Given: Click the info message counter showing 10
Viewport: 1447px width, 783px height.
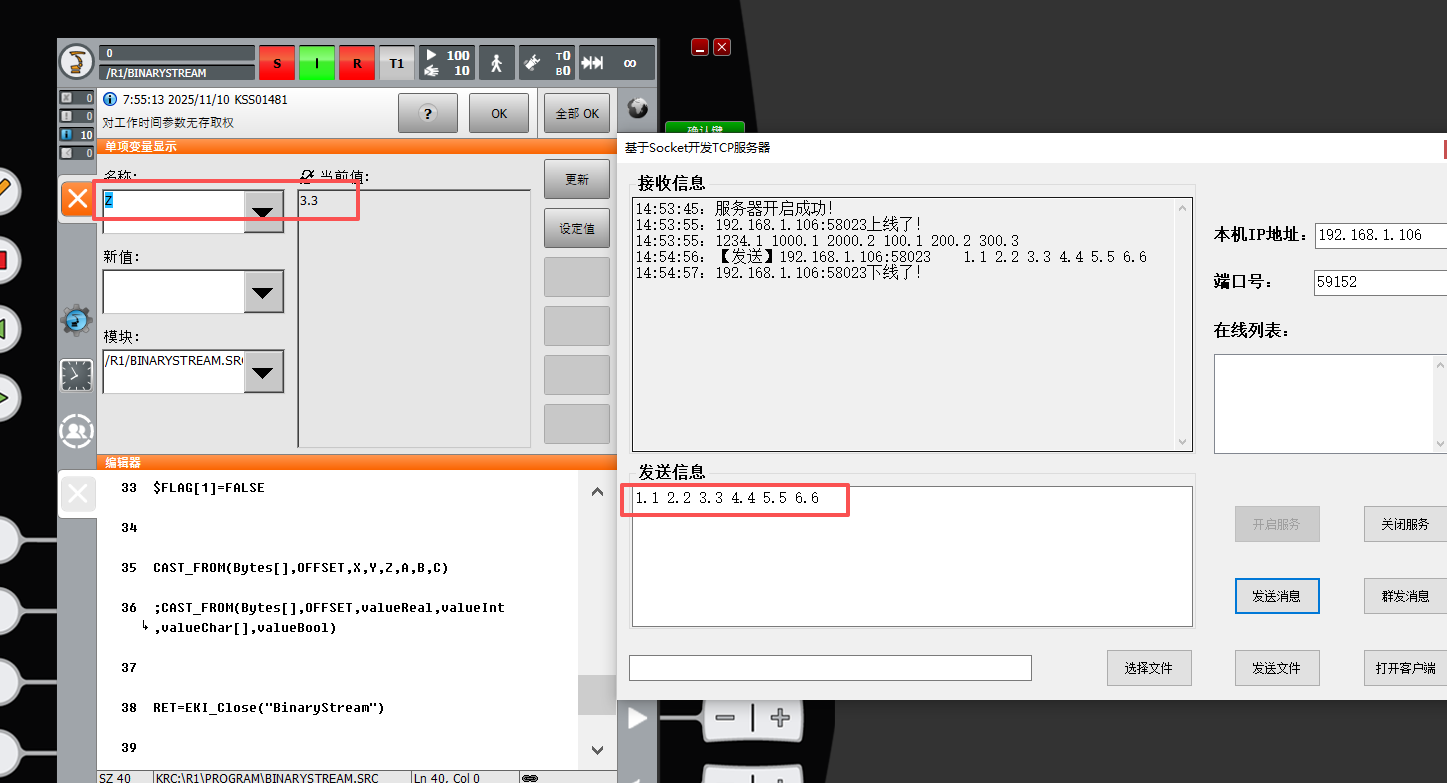Looking at the screenshot, I should (x=77, y=134).
